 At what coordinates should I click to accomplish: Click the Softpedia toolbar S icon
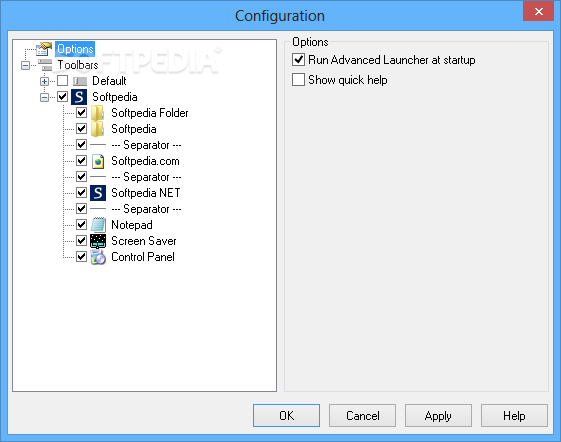point(79,97)
